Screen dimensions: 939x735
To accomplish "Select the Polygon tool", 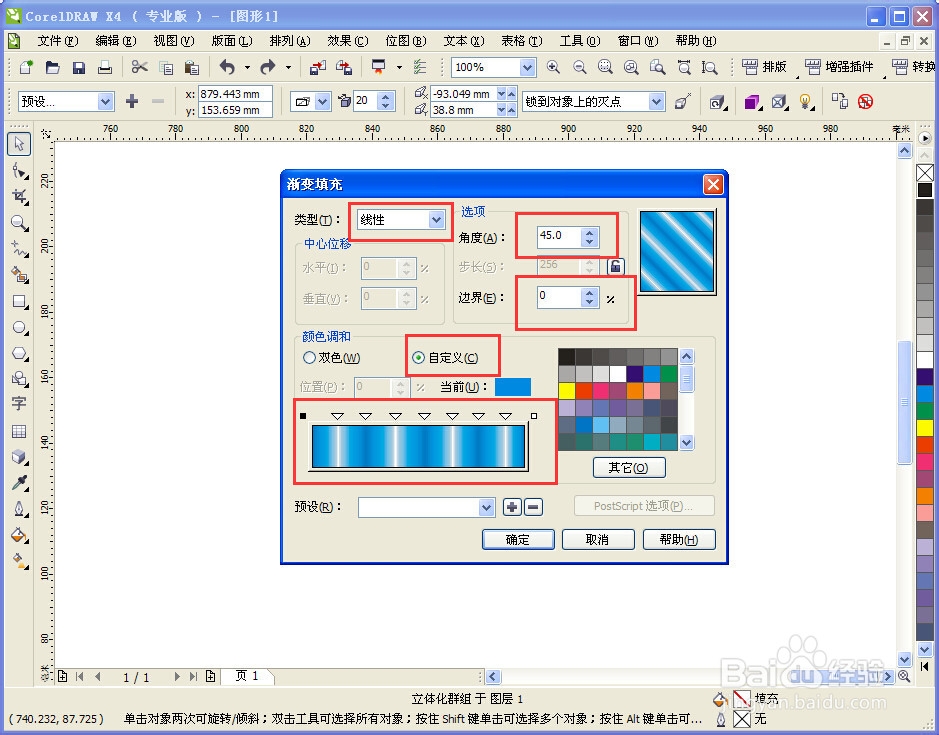I will [x=19, y=353].
